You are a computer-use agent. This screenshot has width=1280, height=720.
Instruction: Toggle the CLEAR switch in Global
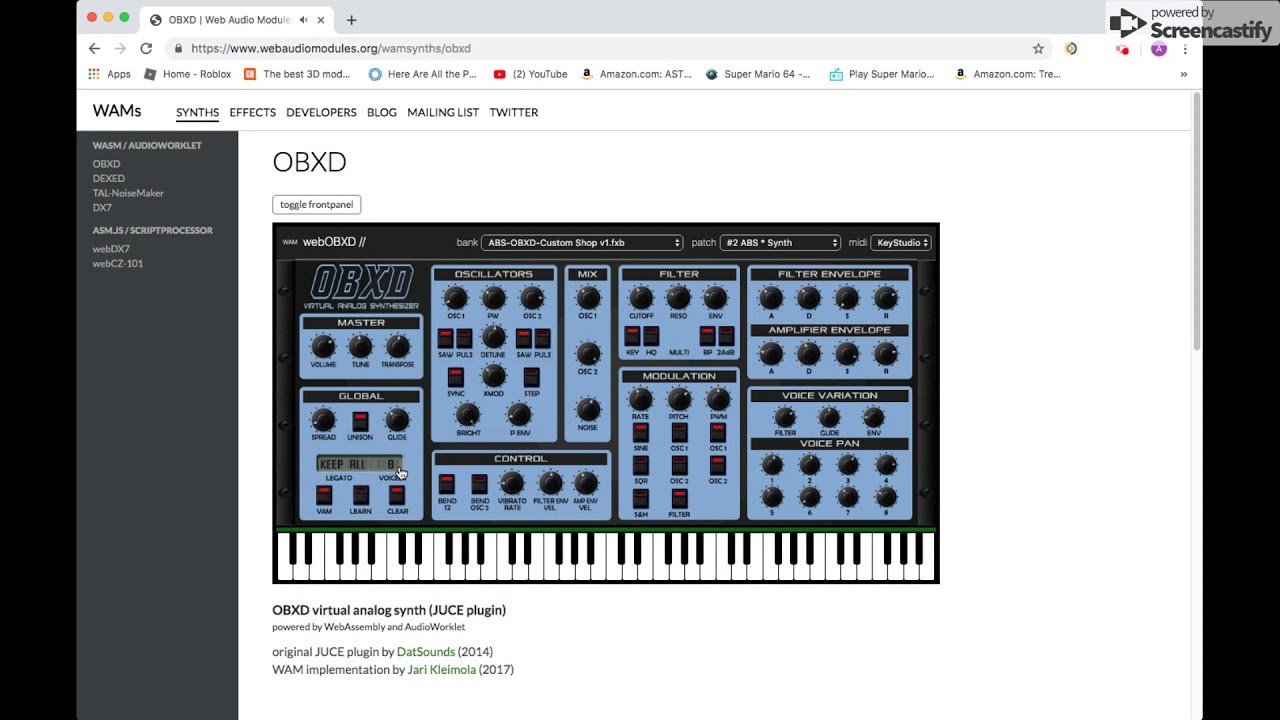397,495
